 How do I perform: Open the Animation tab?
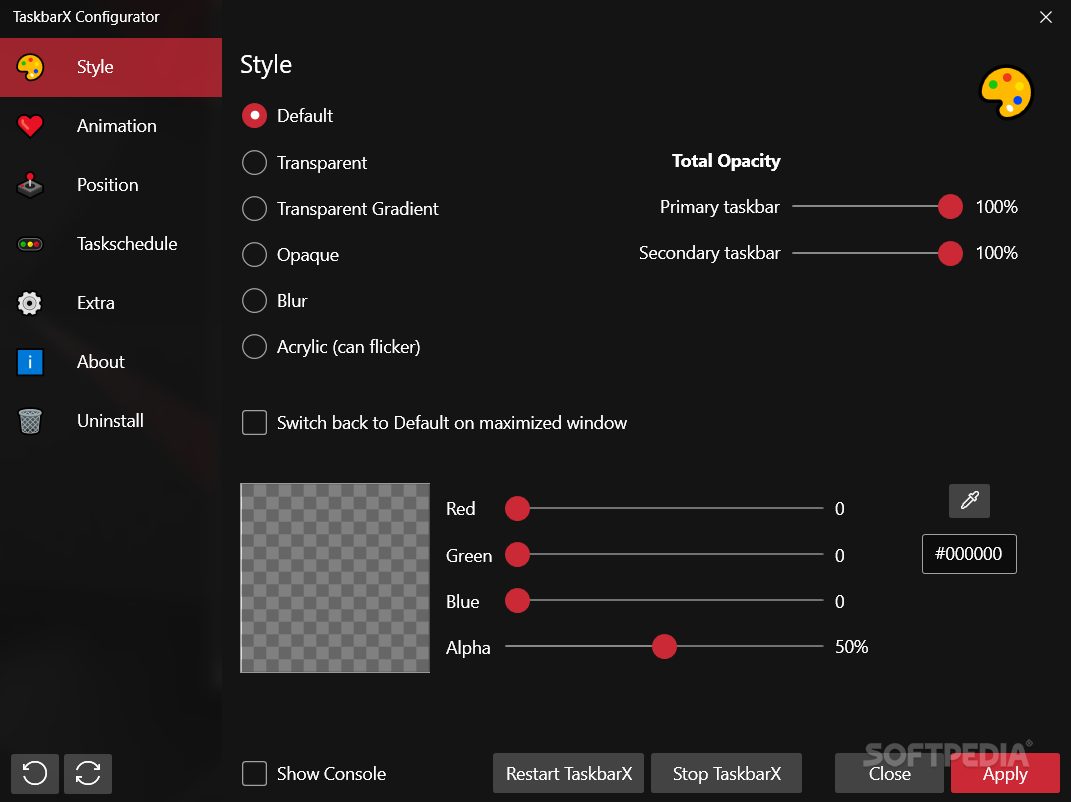pyautogui.click(x=111, y=126)
